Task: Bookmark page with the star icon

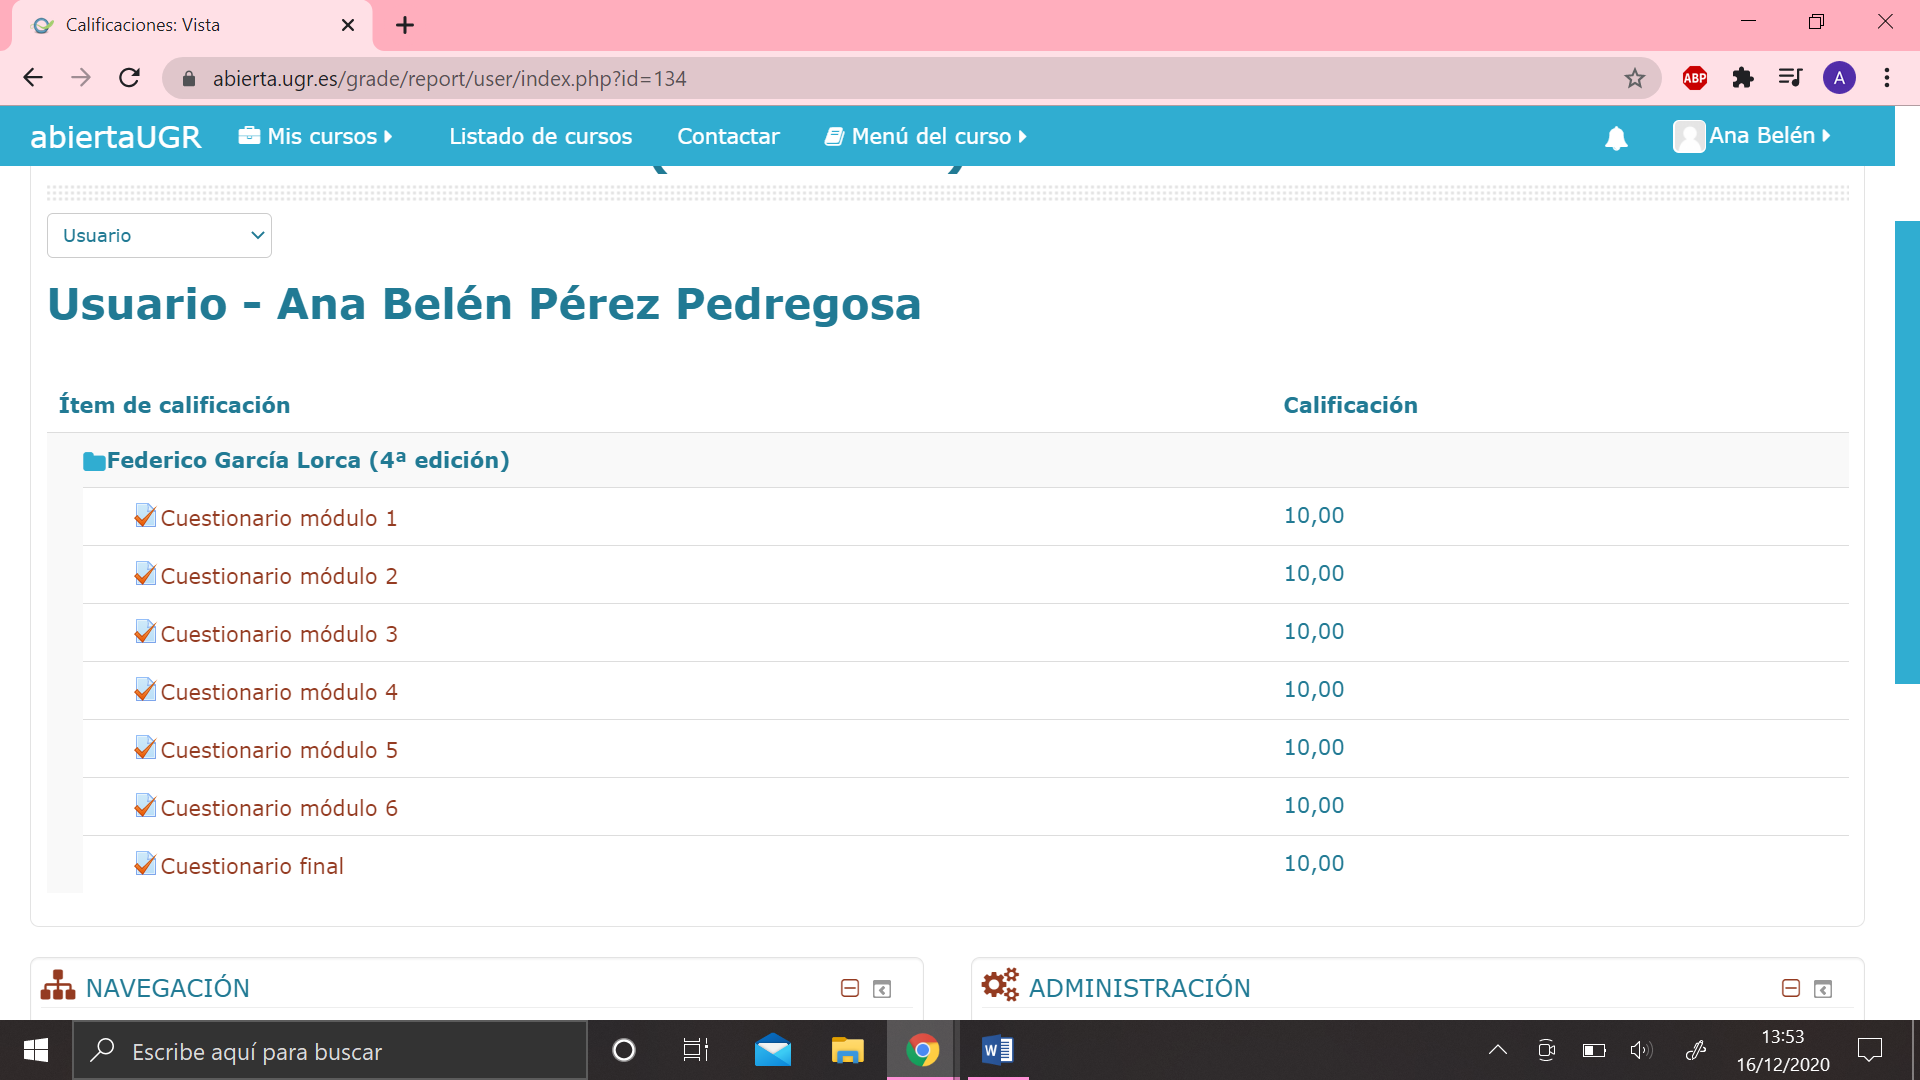Action: click(x=1634, y=78)
